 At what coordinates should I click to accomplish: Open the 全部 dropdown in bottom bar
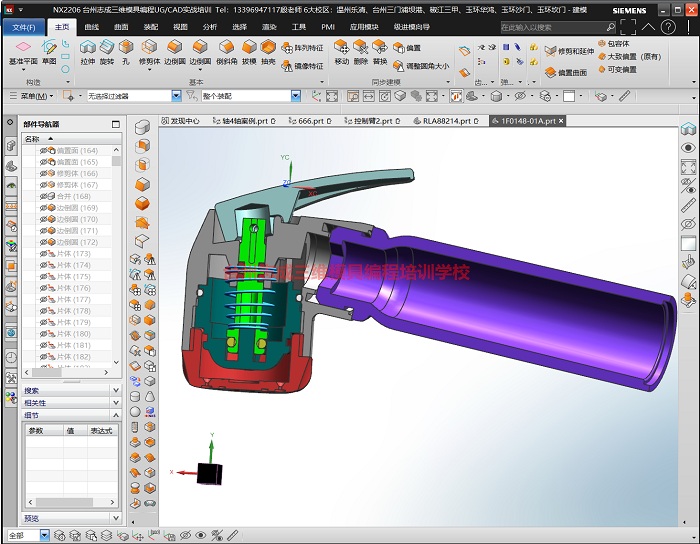45,535
